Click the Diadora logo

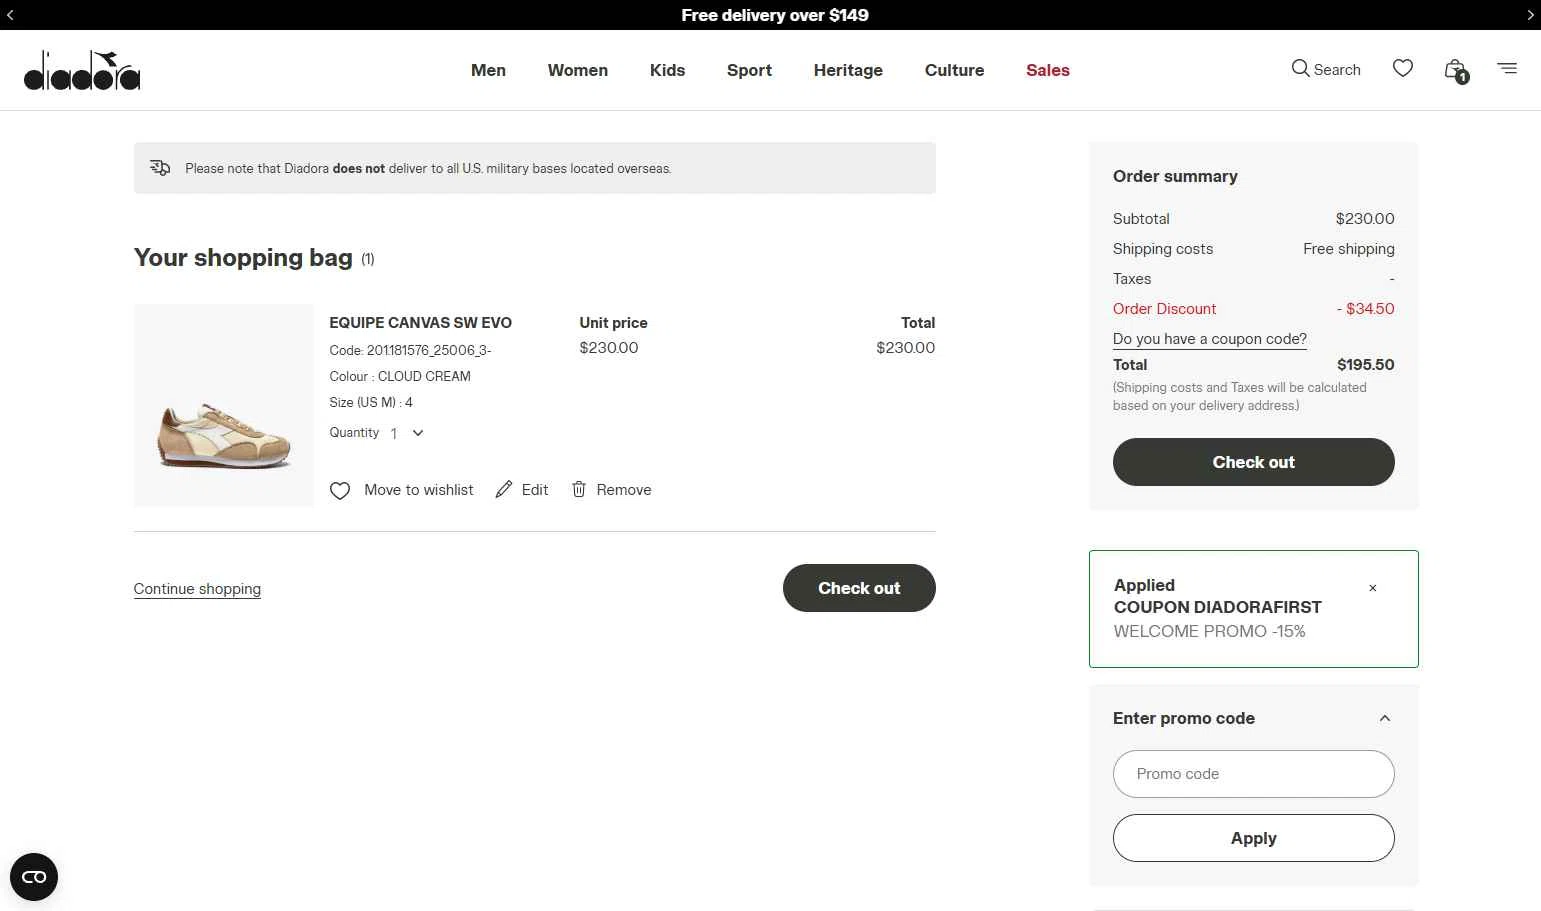(82, 70)
